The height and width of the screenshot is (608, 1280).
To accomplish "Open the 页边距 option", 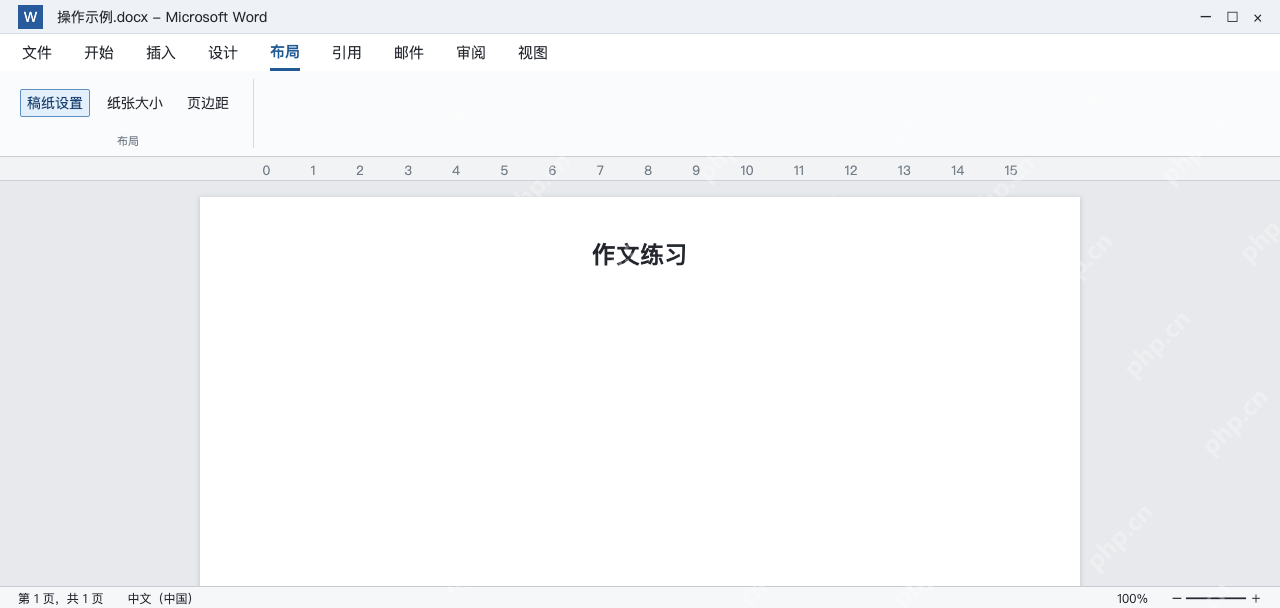I will [x=208, y=103].
